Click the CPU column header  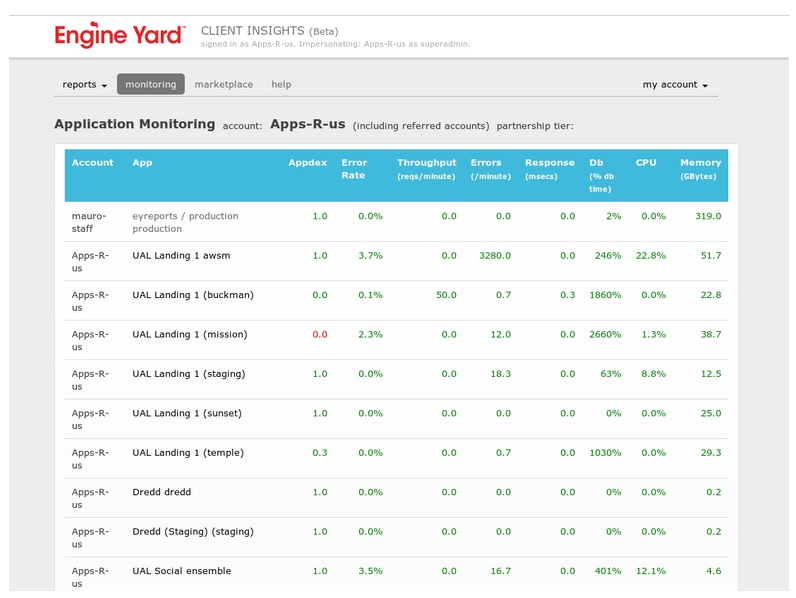[x=646, y=162]
